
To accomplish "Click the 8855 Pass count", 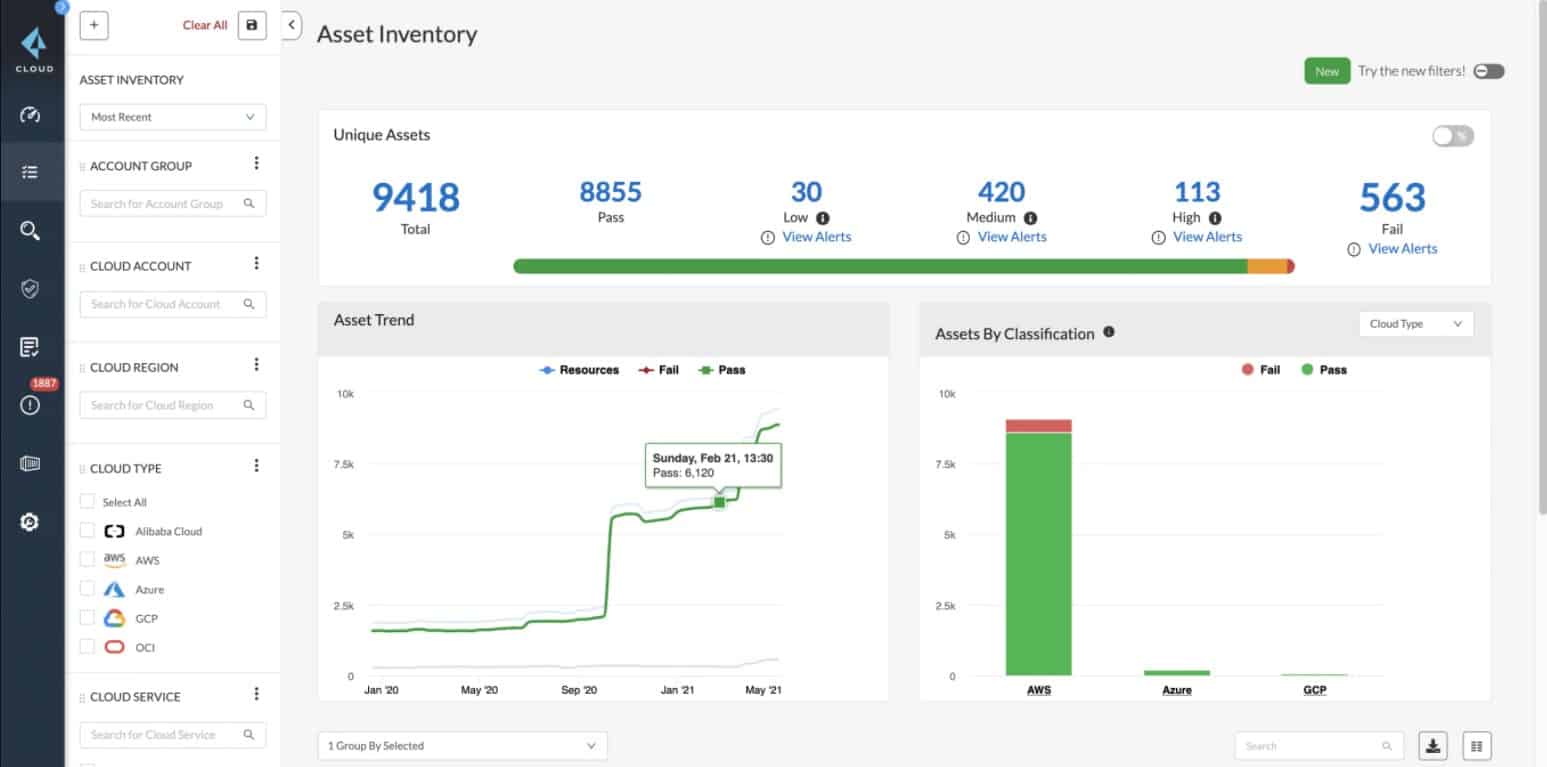I will point(610,191).
